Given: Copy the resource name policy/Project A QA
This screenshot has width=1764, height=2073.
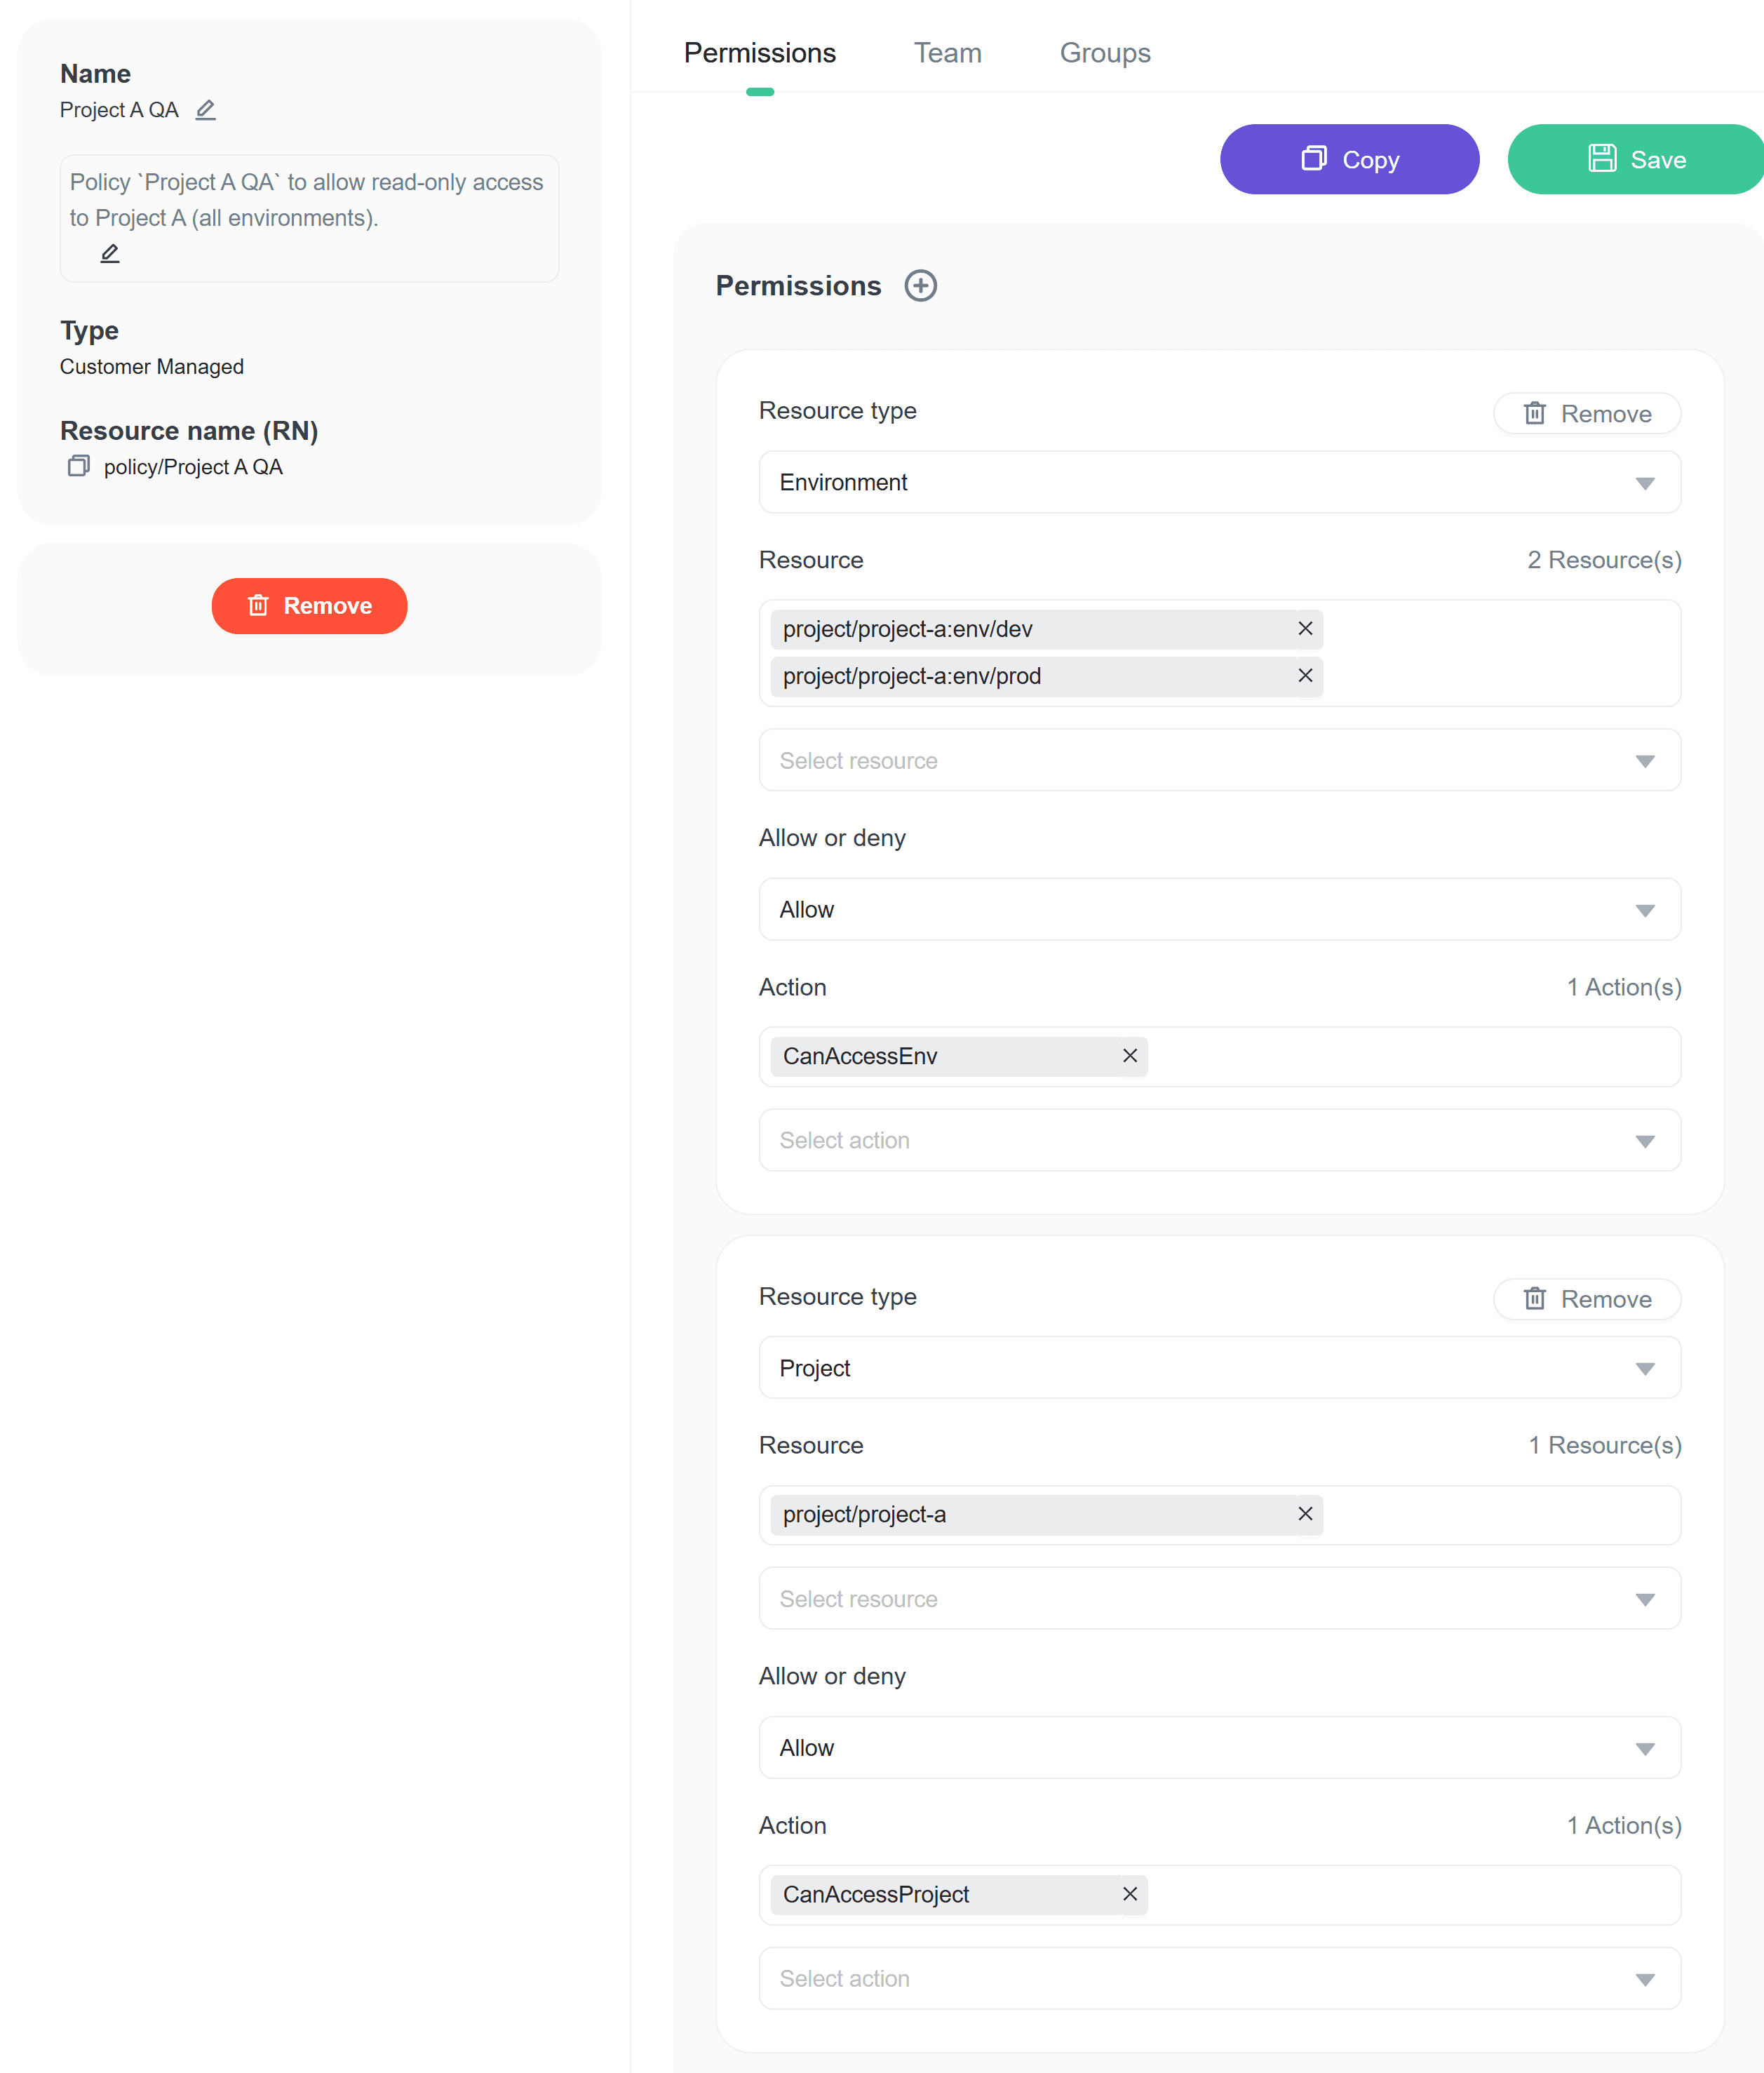Looking at the screenshot, I should [78, 466].
